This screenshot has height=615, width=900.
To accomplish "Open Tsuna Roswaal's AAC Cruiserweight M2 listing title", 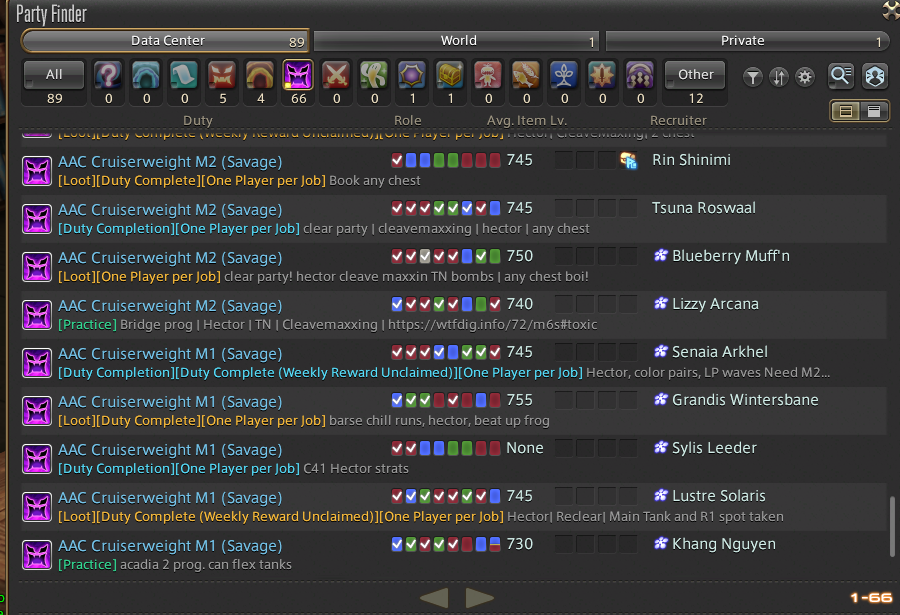I will (170, 210).
